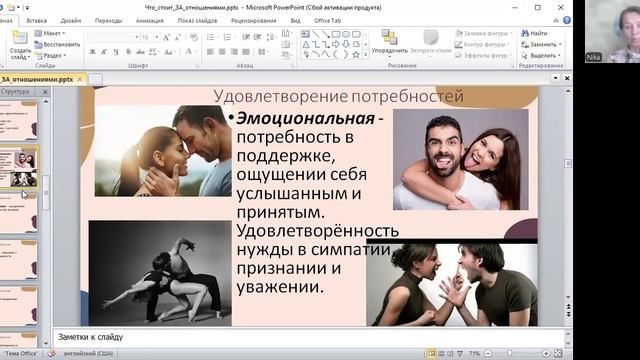Select the down arrow shape

coord(346,44)
